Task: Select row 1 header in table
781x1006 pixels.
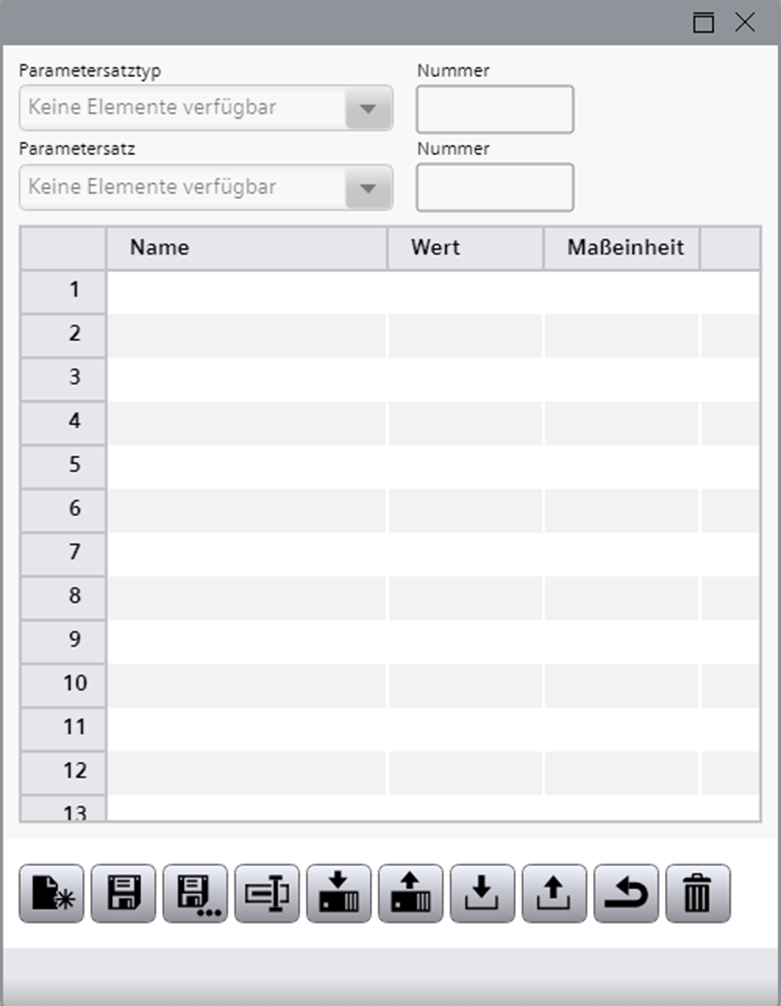Action: (x=63, y=291)
